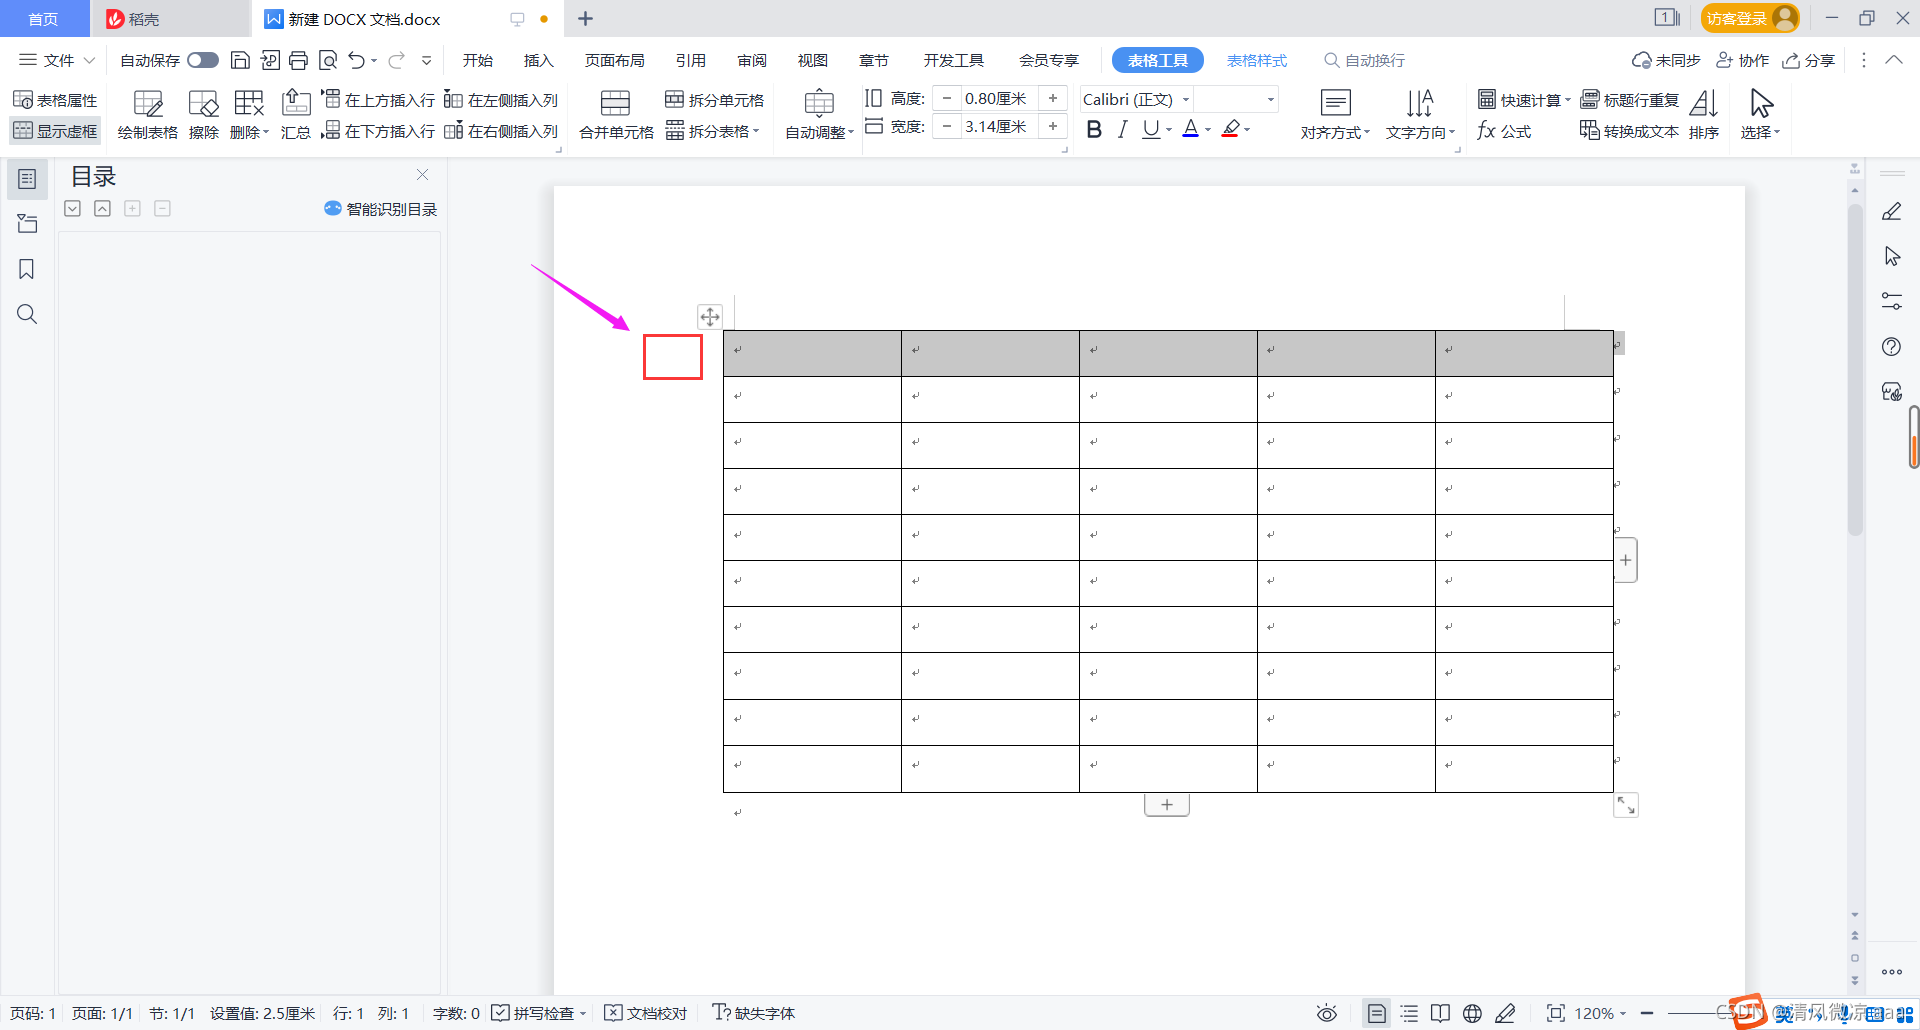Apply italic formatting with I icon

point(1123,129)
